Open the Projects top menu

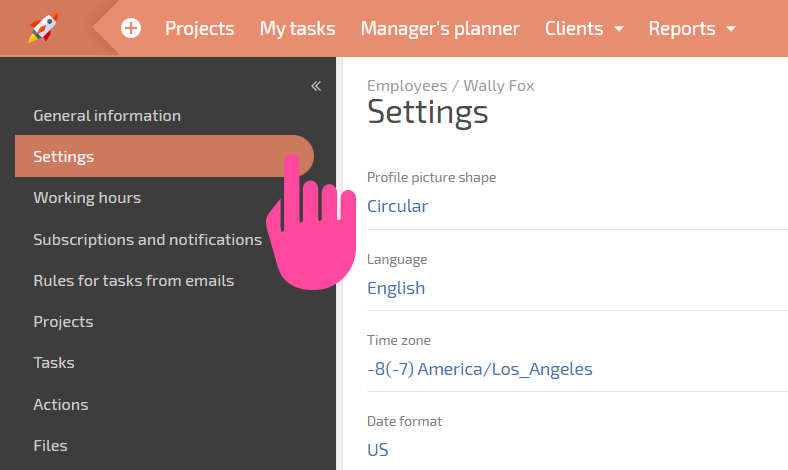tap(200, 29)
